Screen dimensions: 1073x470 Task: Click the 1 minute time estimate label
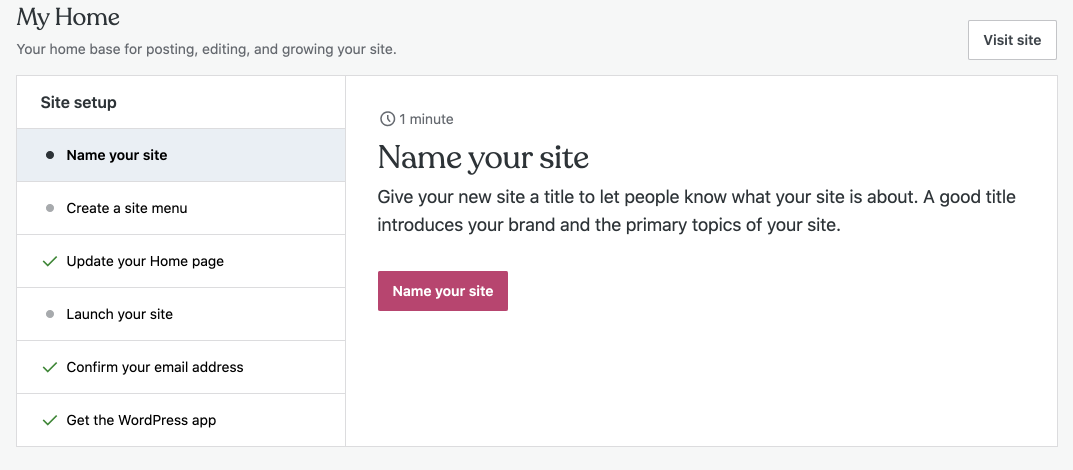pyautogui.click(x=426, y=119)
